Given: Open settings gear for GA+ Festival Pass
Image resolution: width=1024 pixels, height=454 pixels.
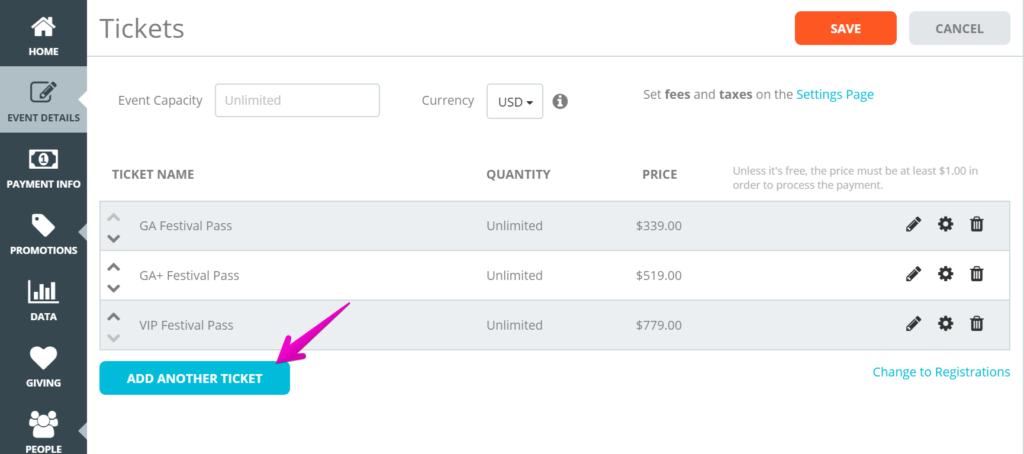Looking at the screenshot, I should (x=945, y=274).
